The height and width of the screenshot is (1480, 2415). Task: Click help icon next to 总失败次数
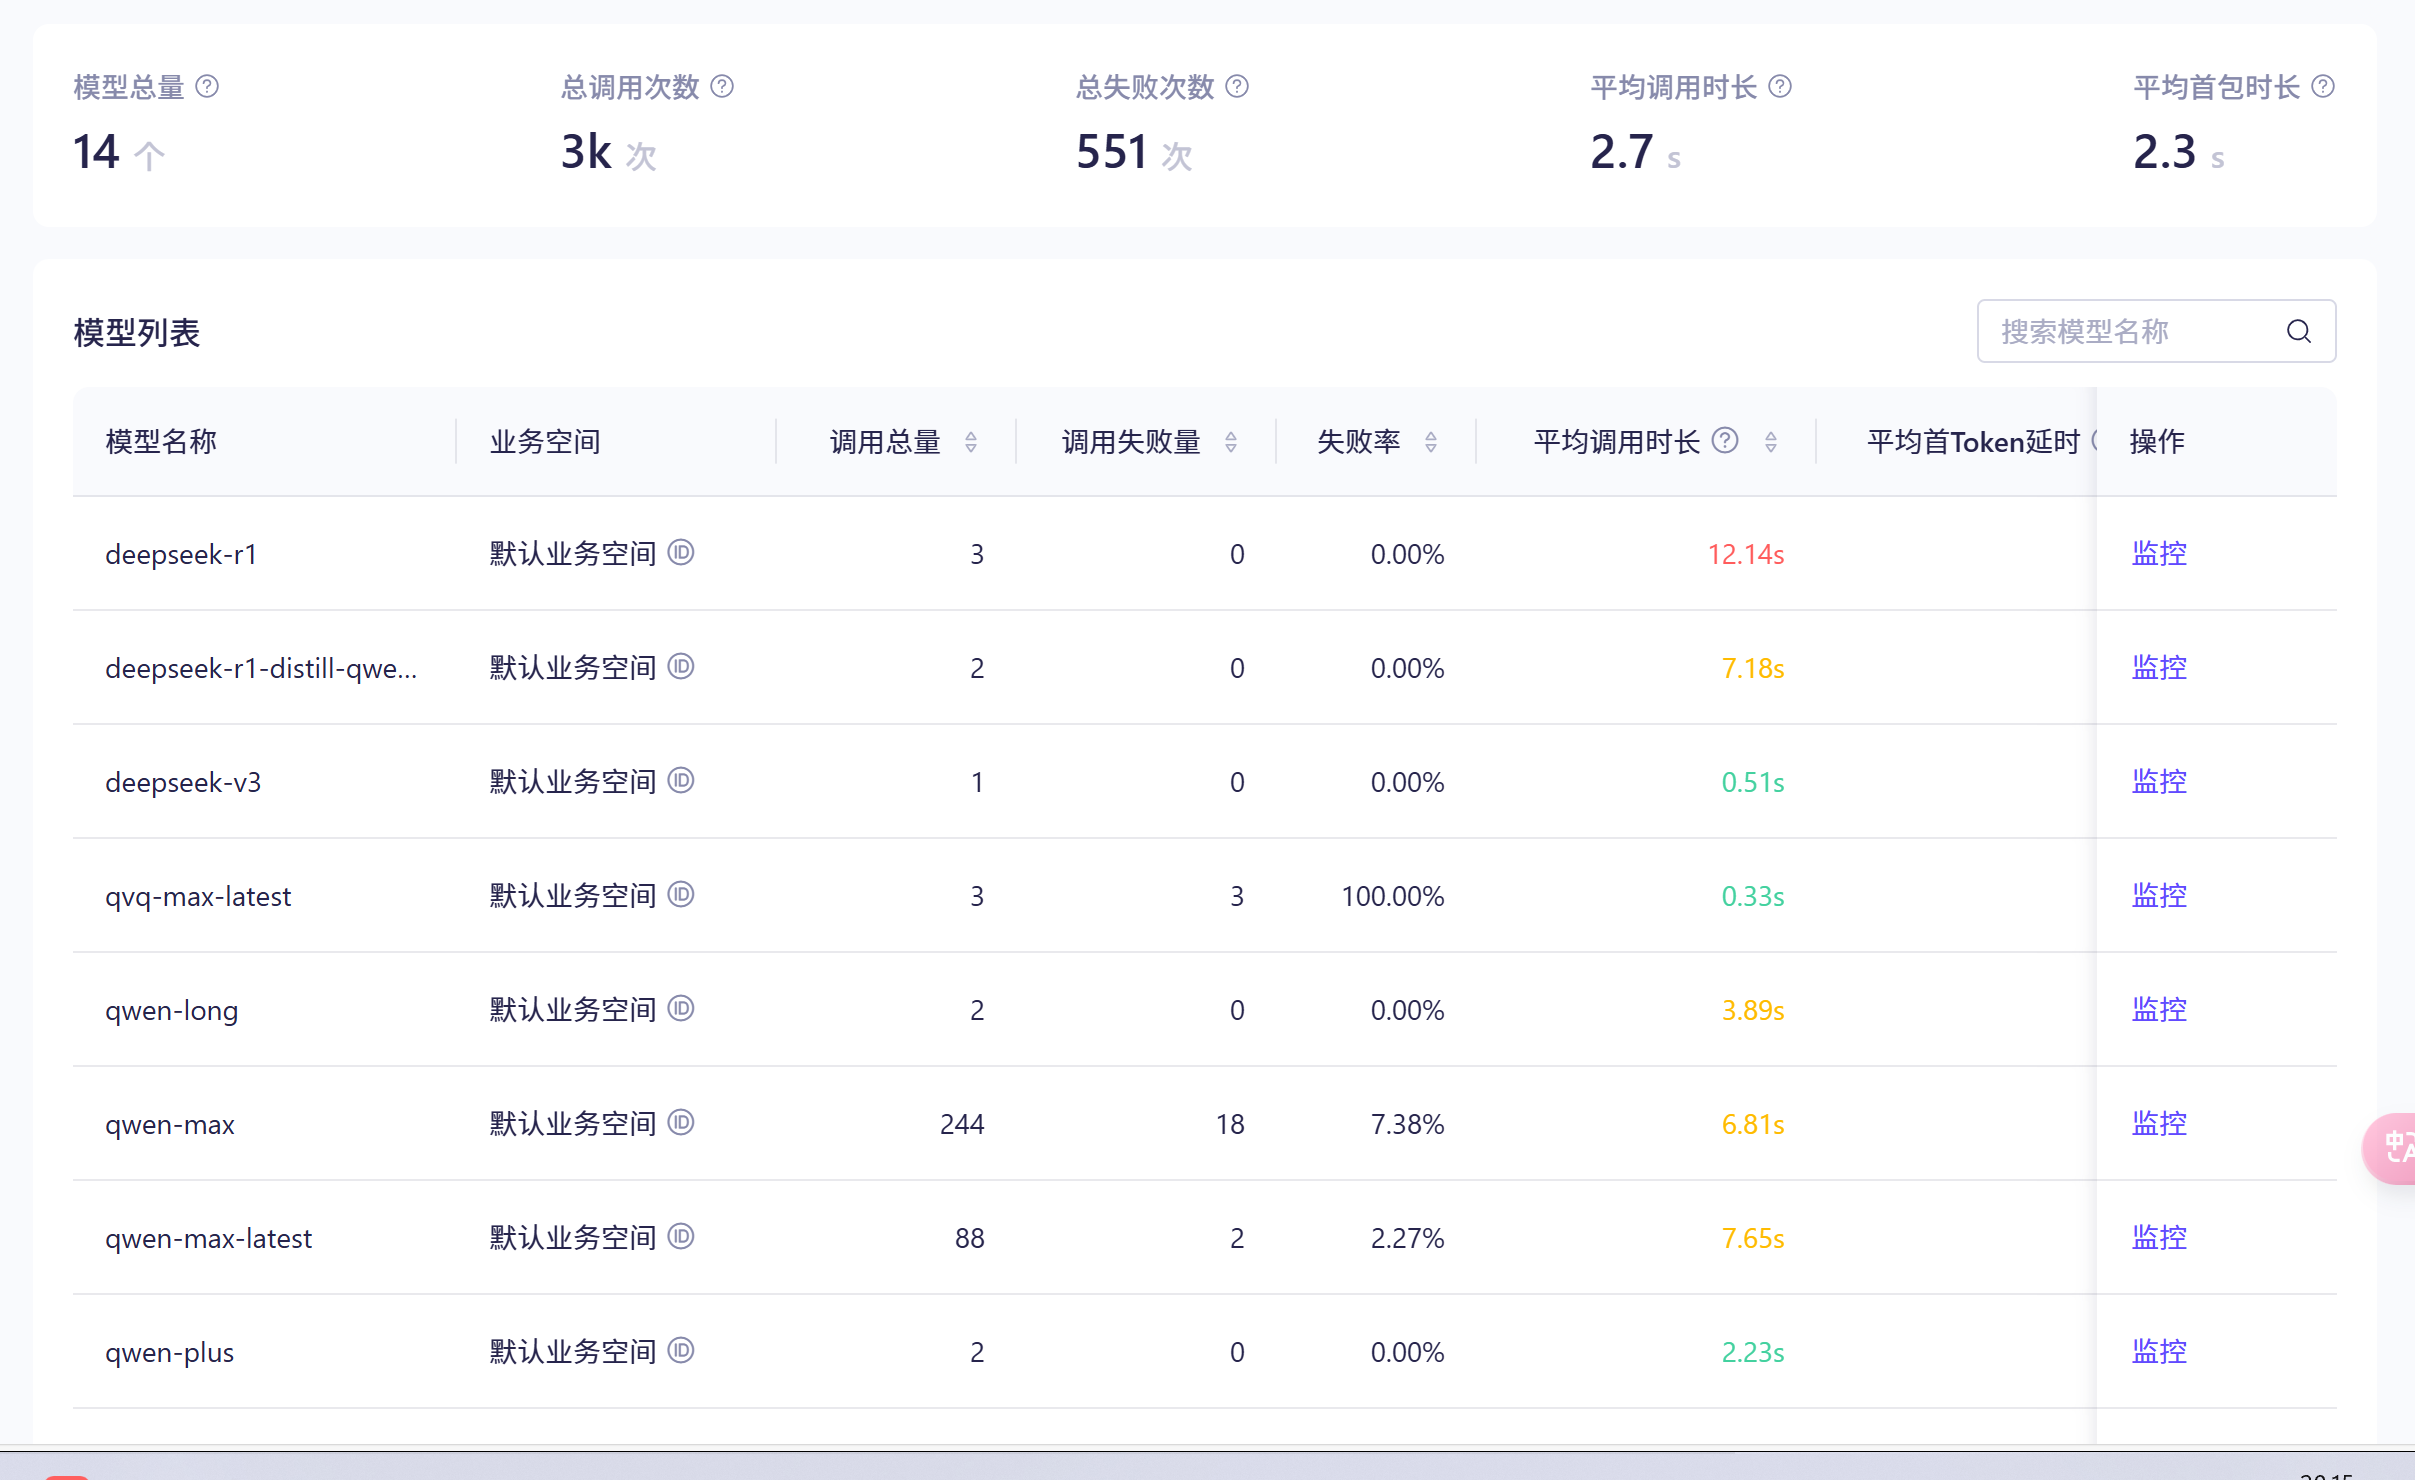(1237, 87)
